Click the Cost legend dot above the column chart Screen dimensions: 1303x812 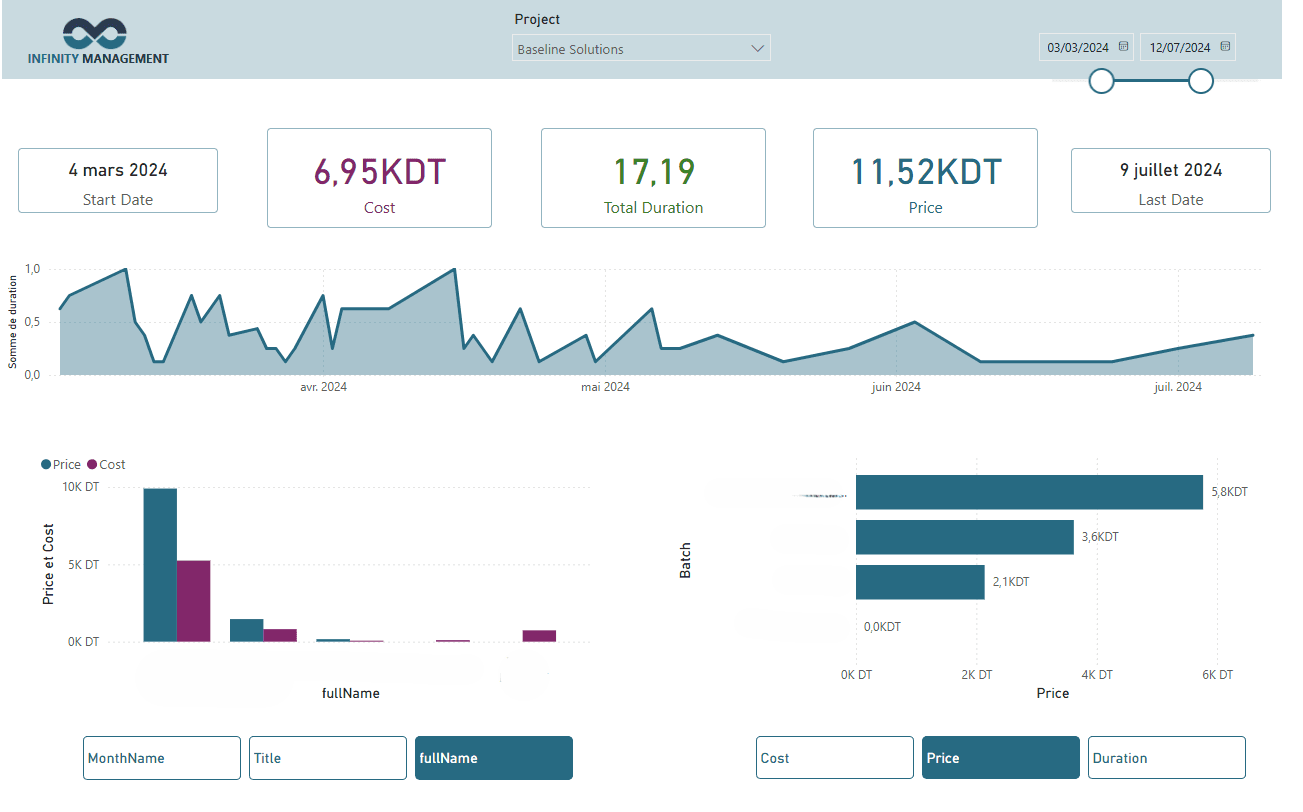coord(92,464)
